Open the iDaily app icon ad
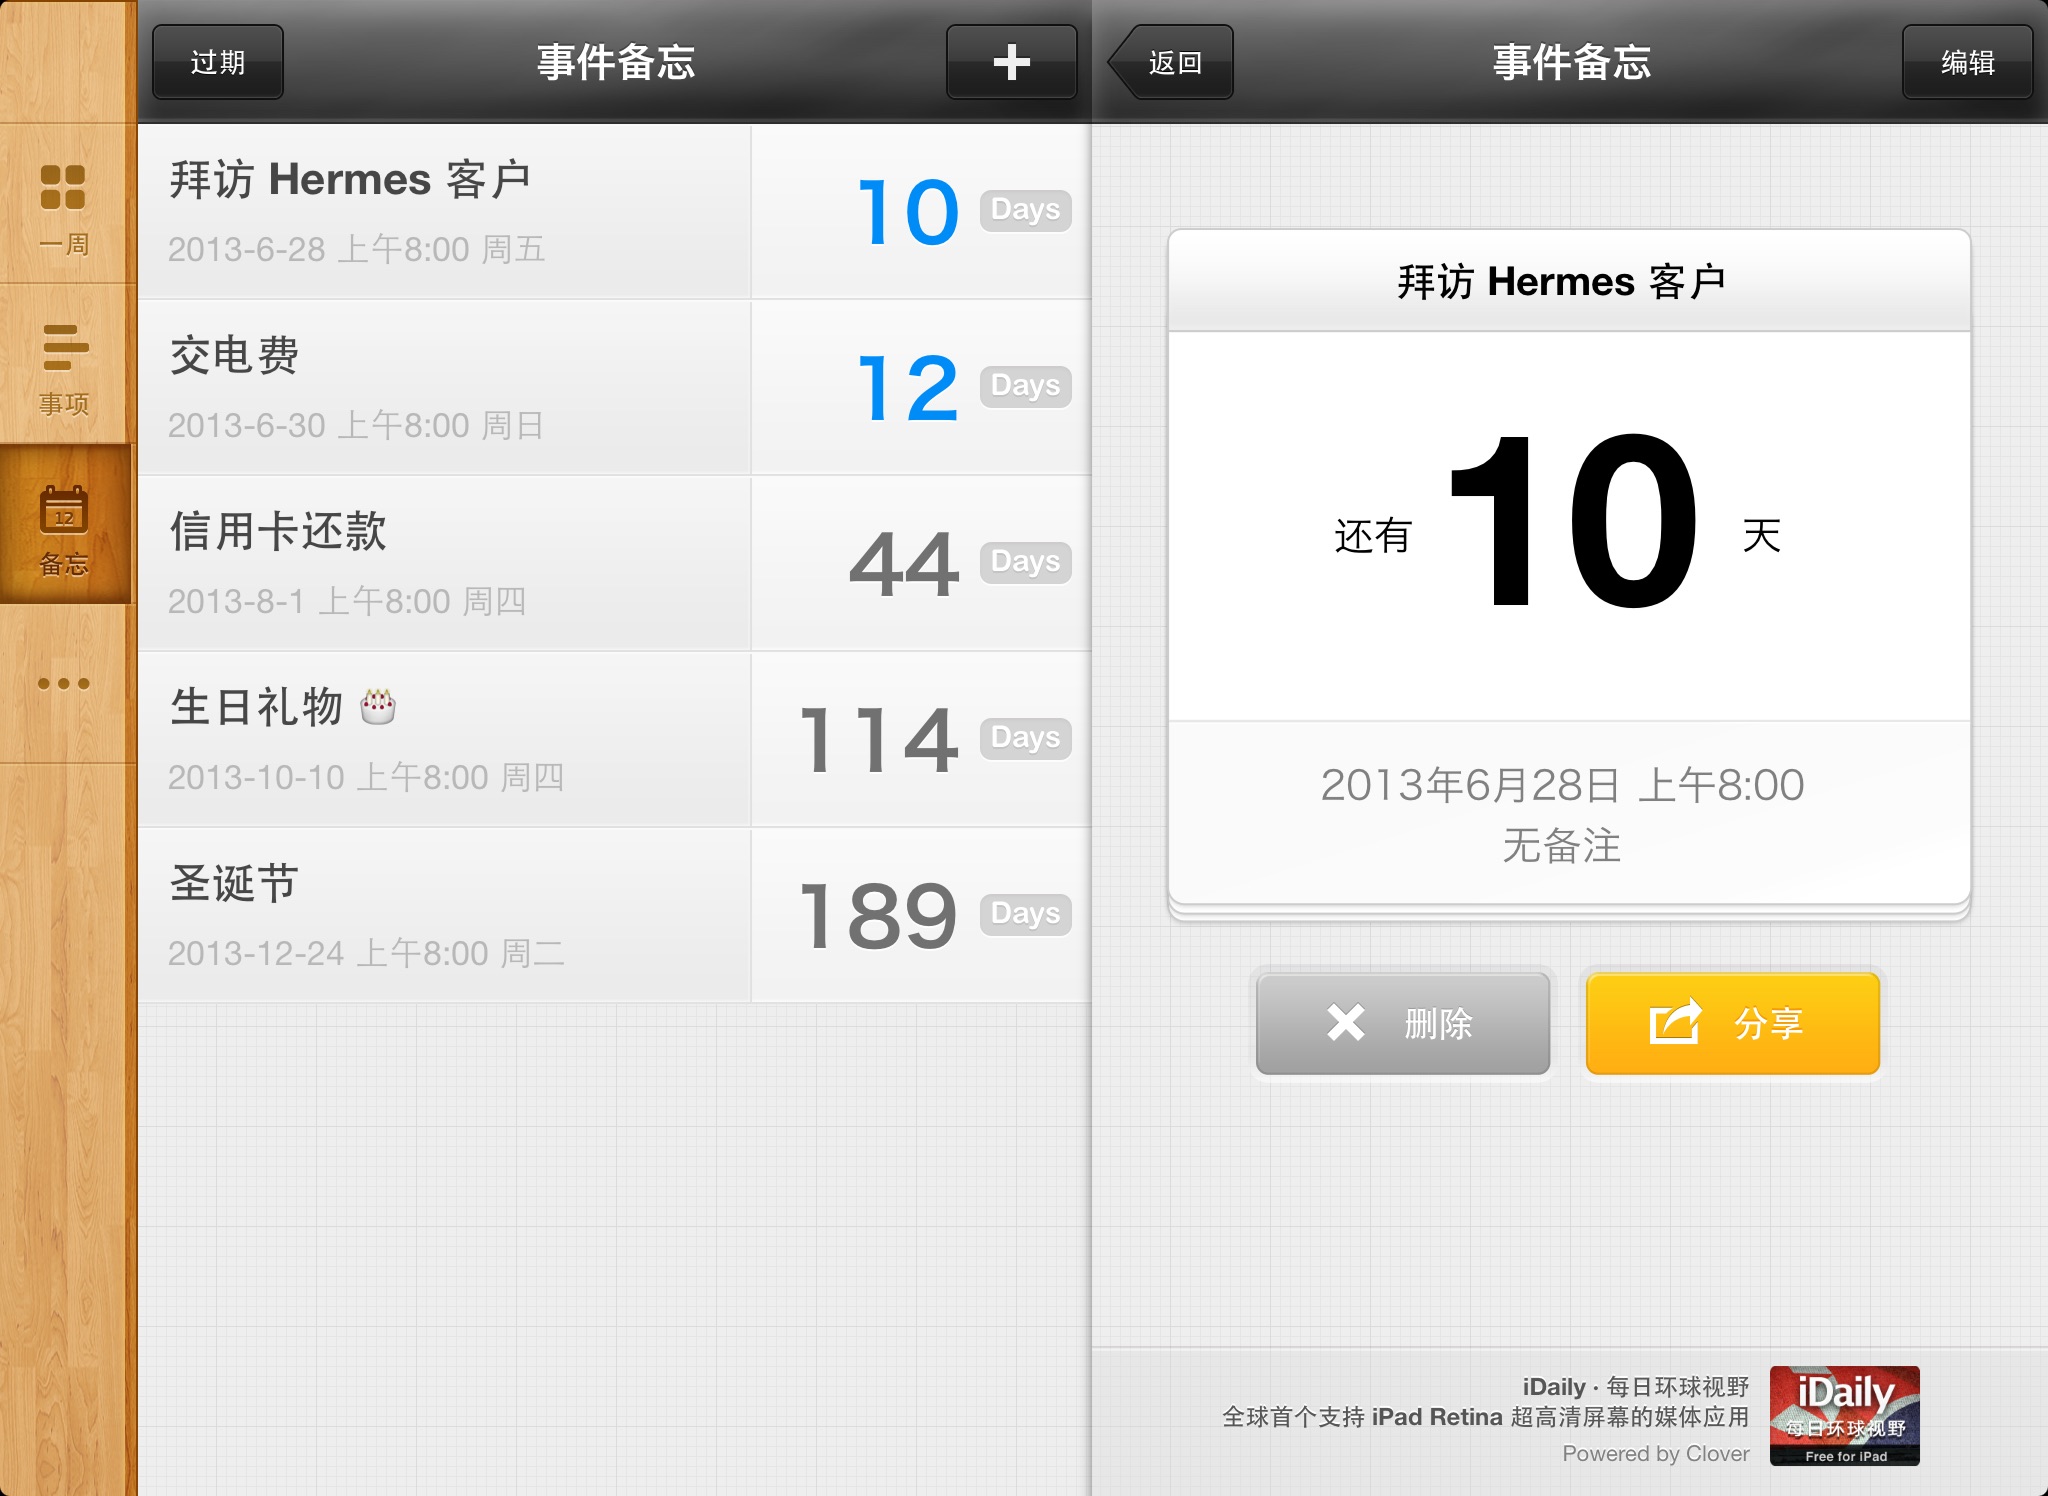2048x1496 pixels. pyautogui.click(x=1844, y=1416)
